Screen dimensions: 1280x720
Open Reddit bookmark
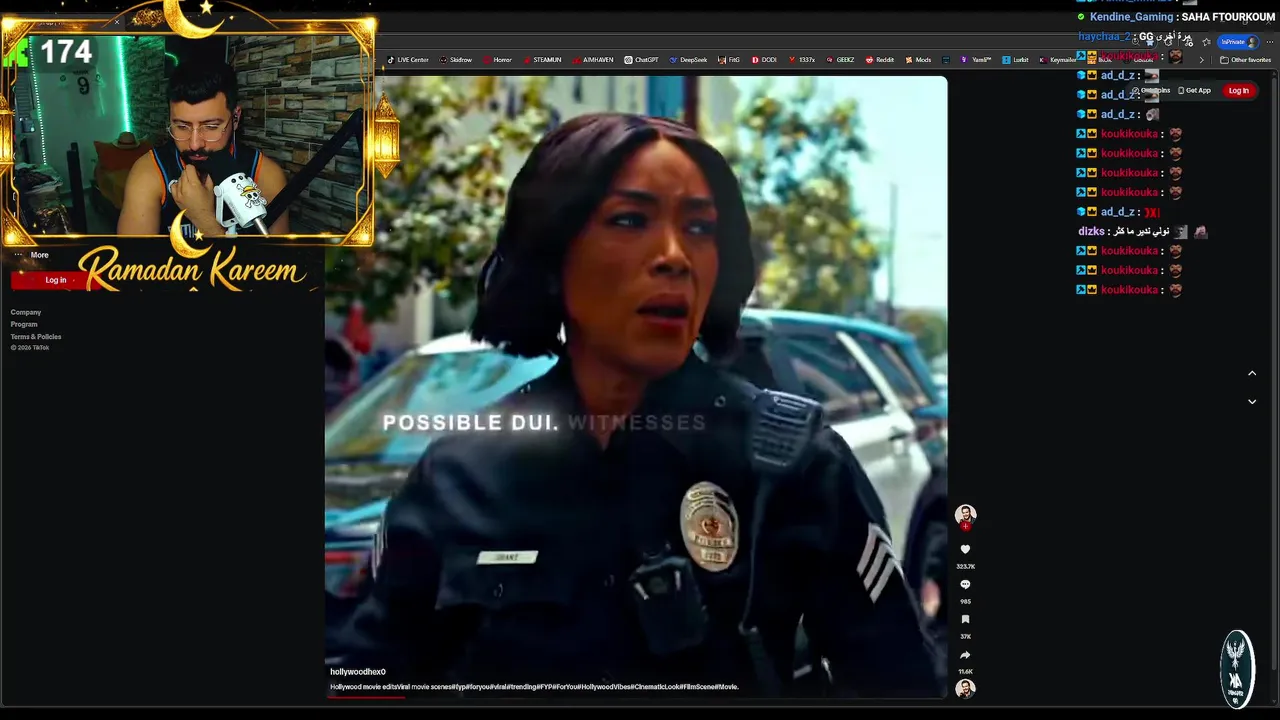pos(880,60)
